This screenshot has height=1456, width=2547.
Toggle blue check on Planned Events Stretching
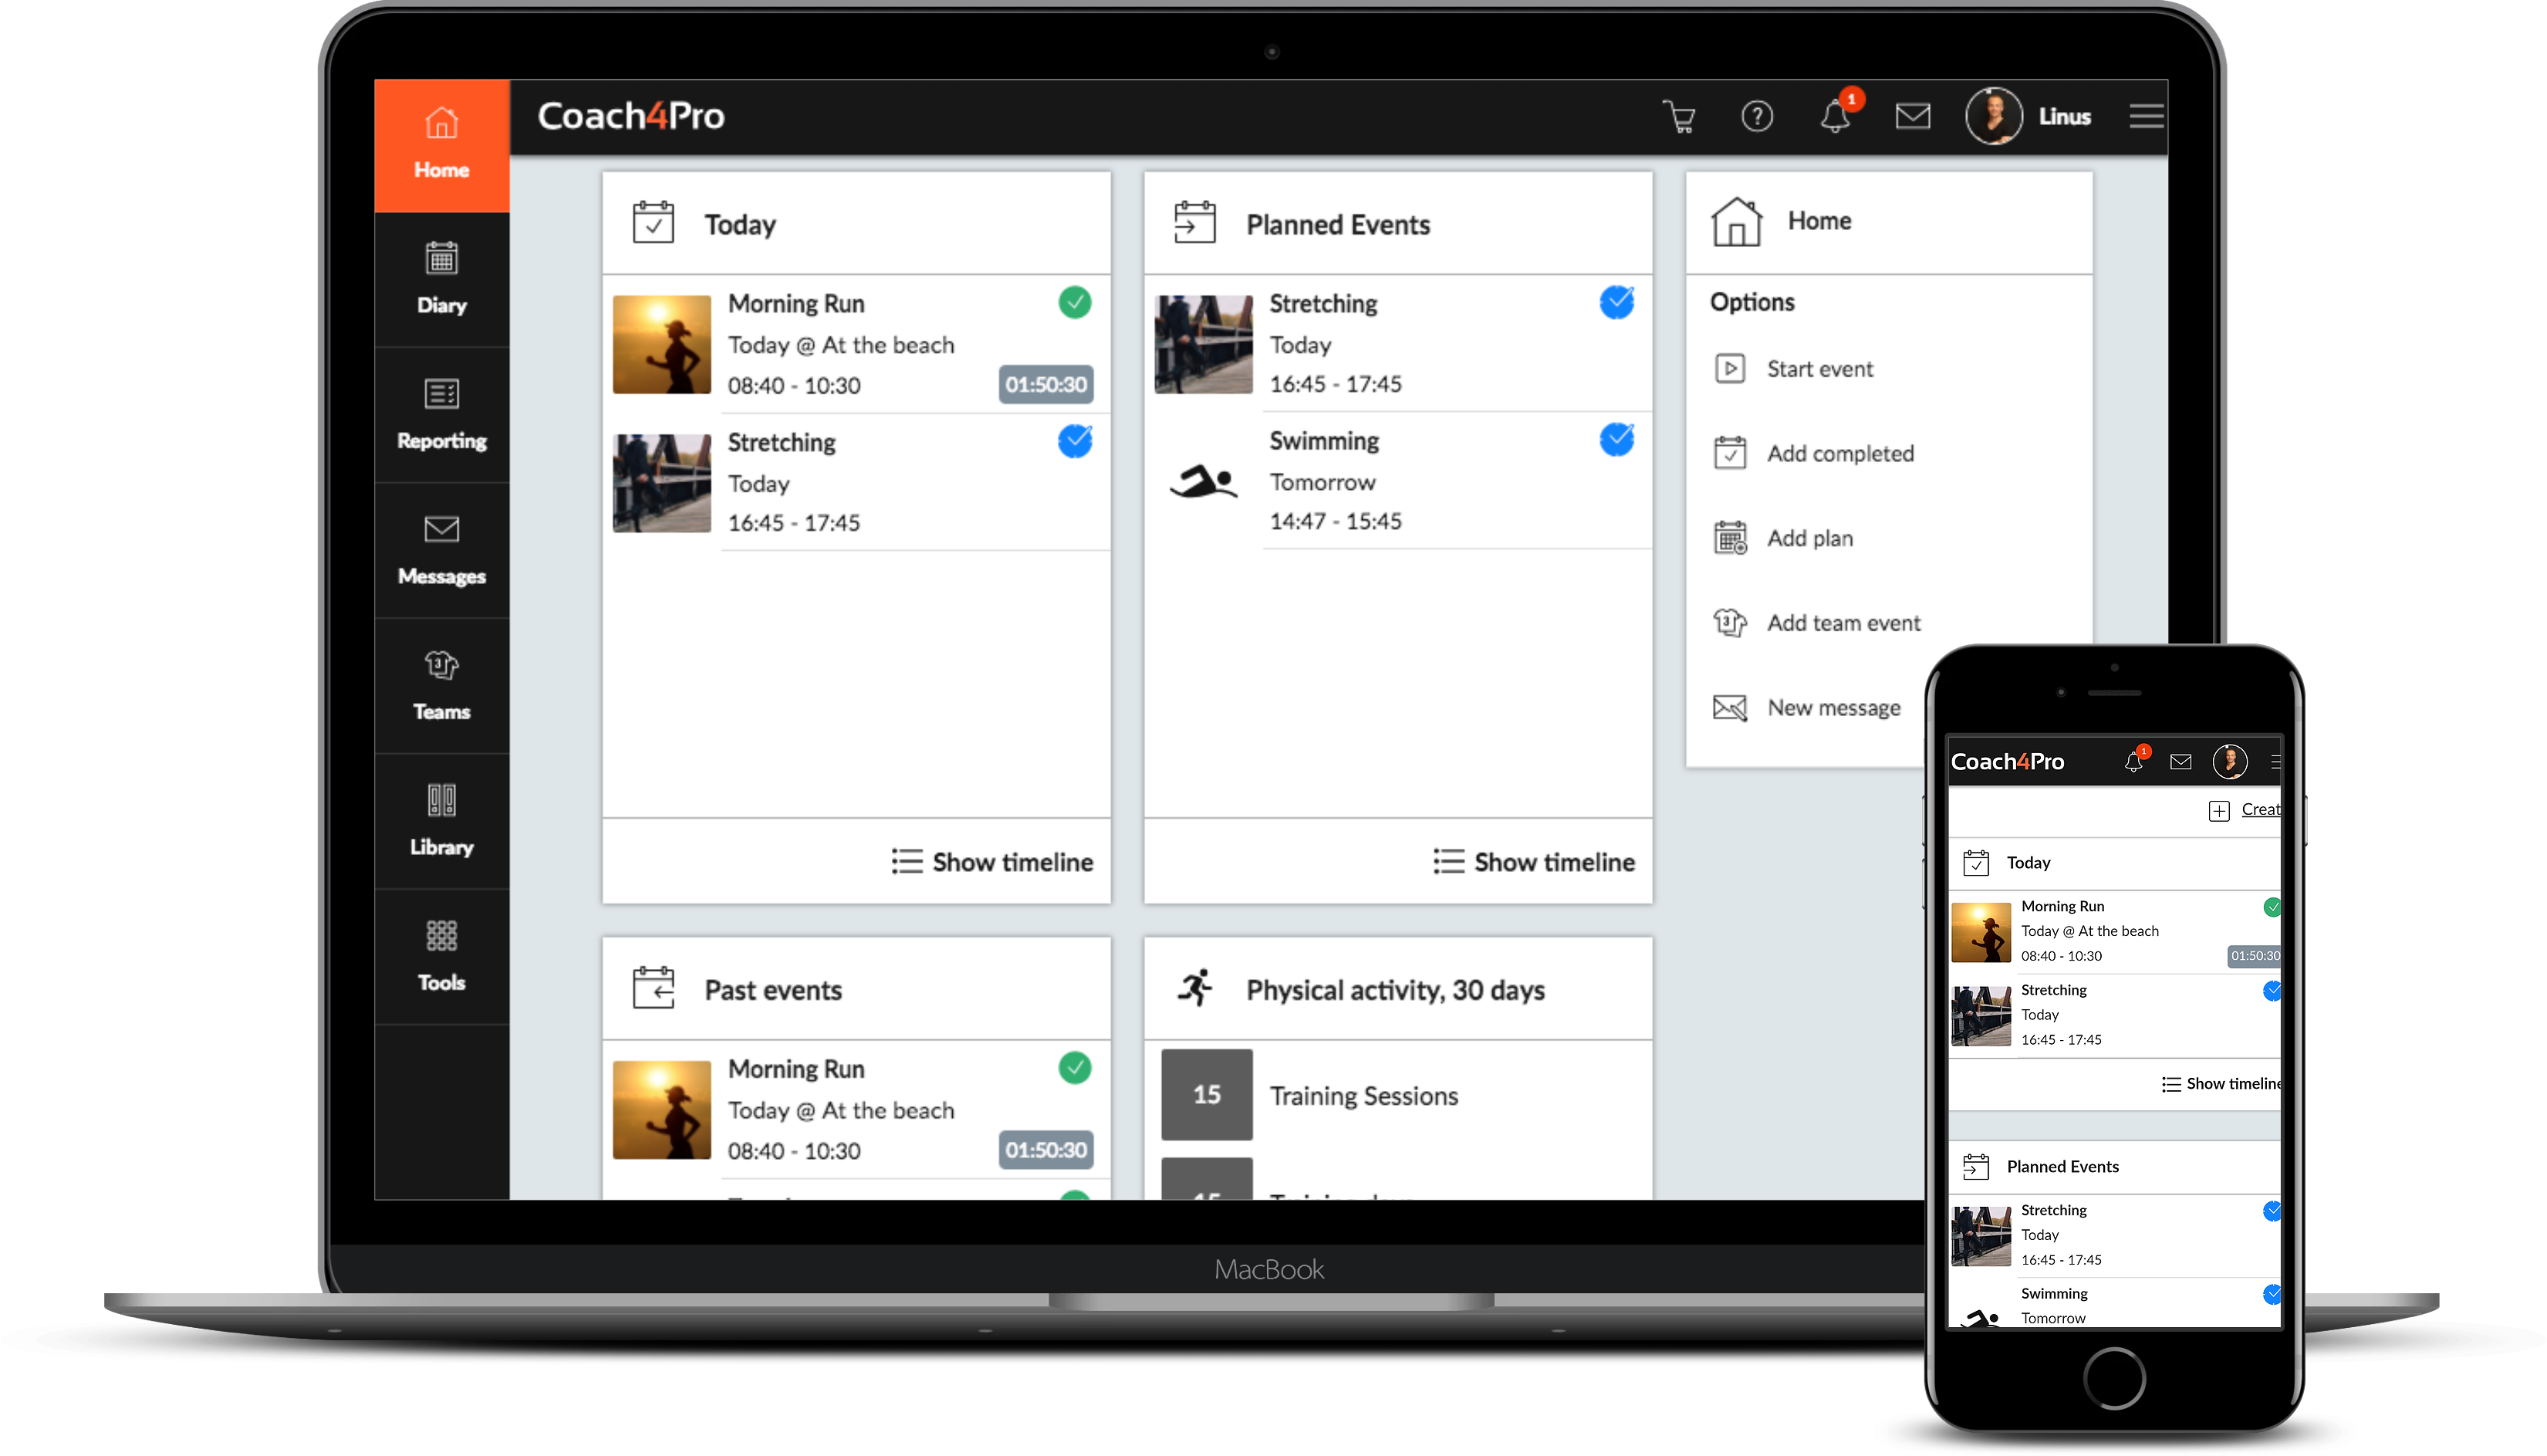click(x=1617, y=303)
